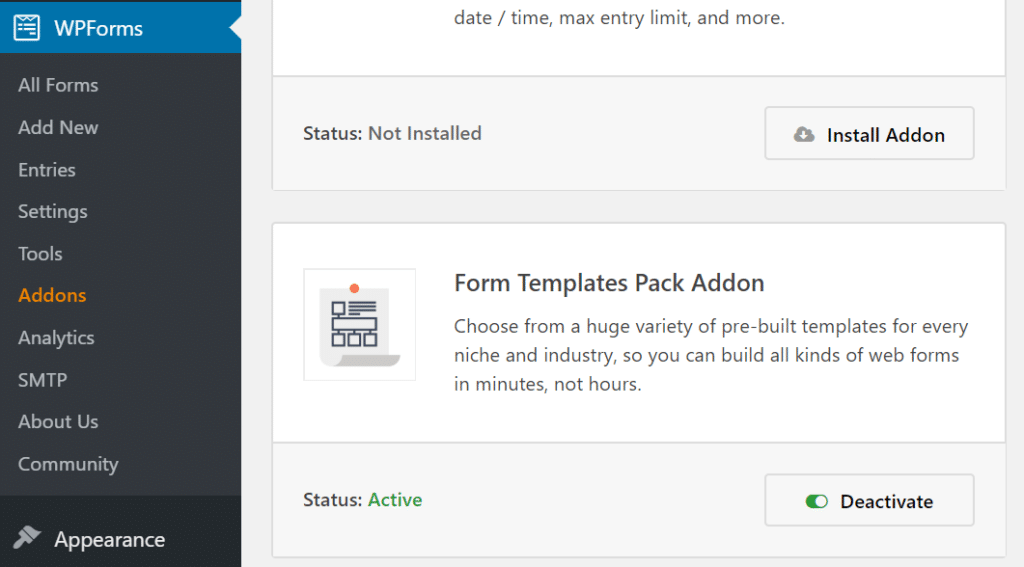
Task: Select Add New under WPForms
Action: 58,127
